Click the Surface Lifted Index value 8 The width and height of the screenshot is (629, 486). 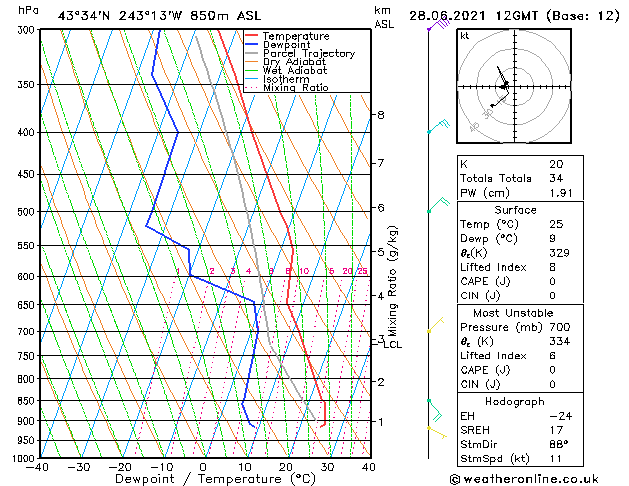[x=553, y=267]
